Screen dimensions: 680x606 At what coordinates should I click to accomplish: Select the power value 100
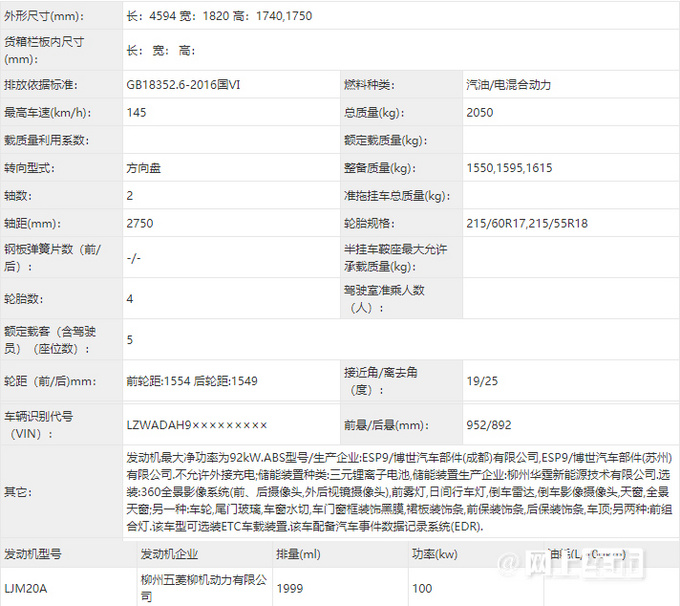point(422,589)
